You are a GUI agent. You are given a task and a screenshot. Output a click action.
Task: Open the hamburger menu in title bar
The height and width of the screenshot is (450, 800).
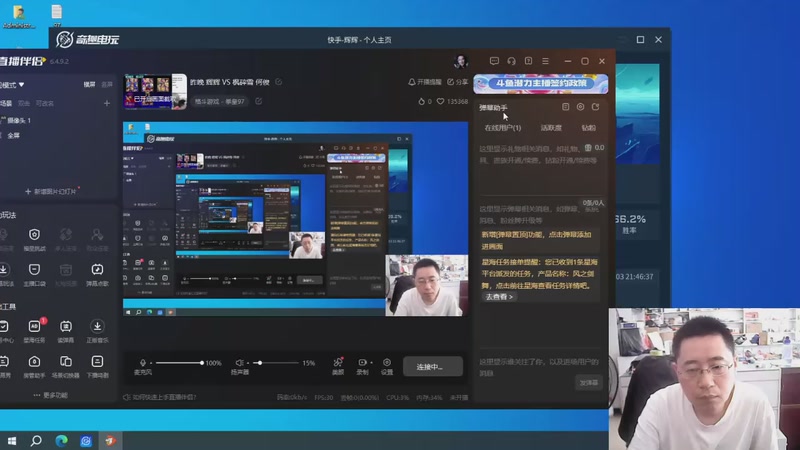[x=545, y=61]
